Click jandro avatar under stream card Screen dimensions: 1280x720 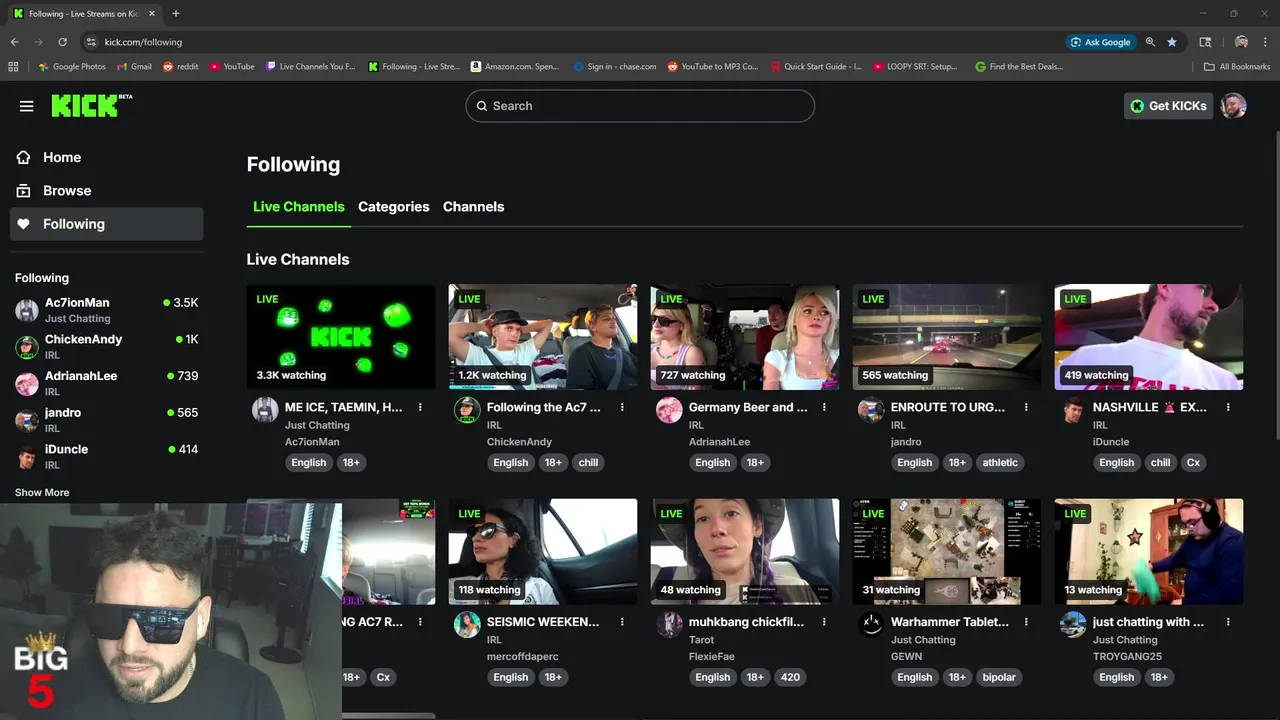coord(871,410)
